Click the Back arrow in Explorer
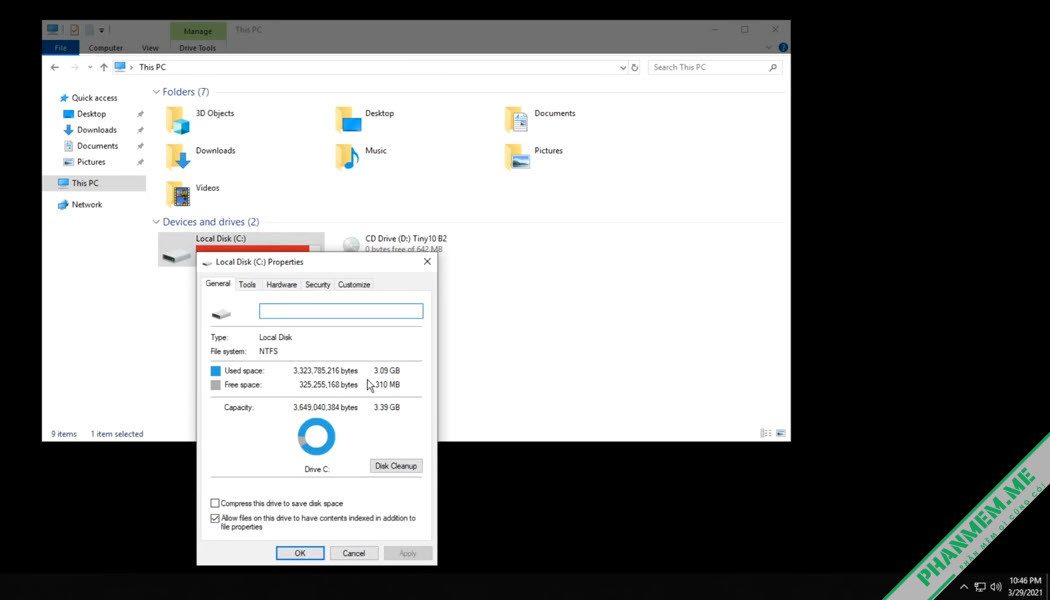Viewport: 1050px width, 600px height. click(55, 67)
